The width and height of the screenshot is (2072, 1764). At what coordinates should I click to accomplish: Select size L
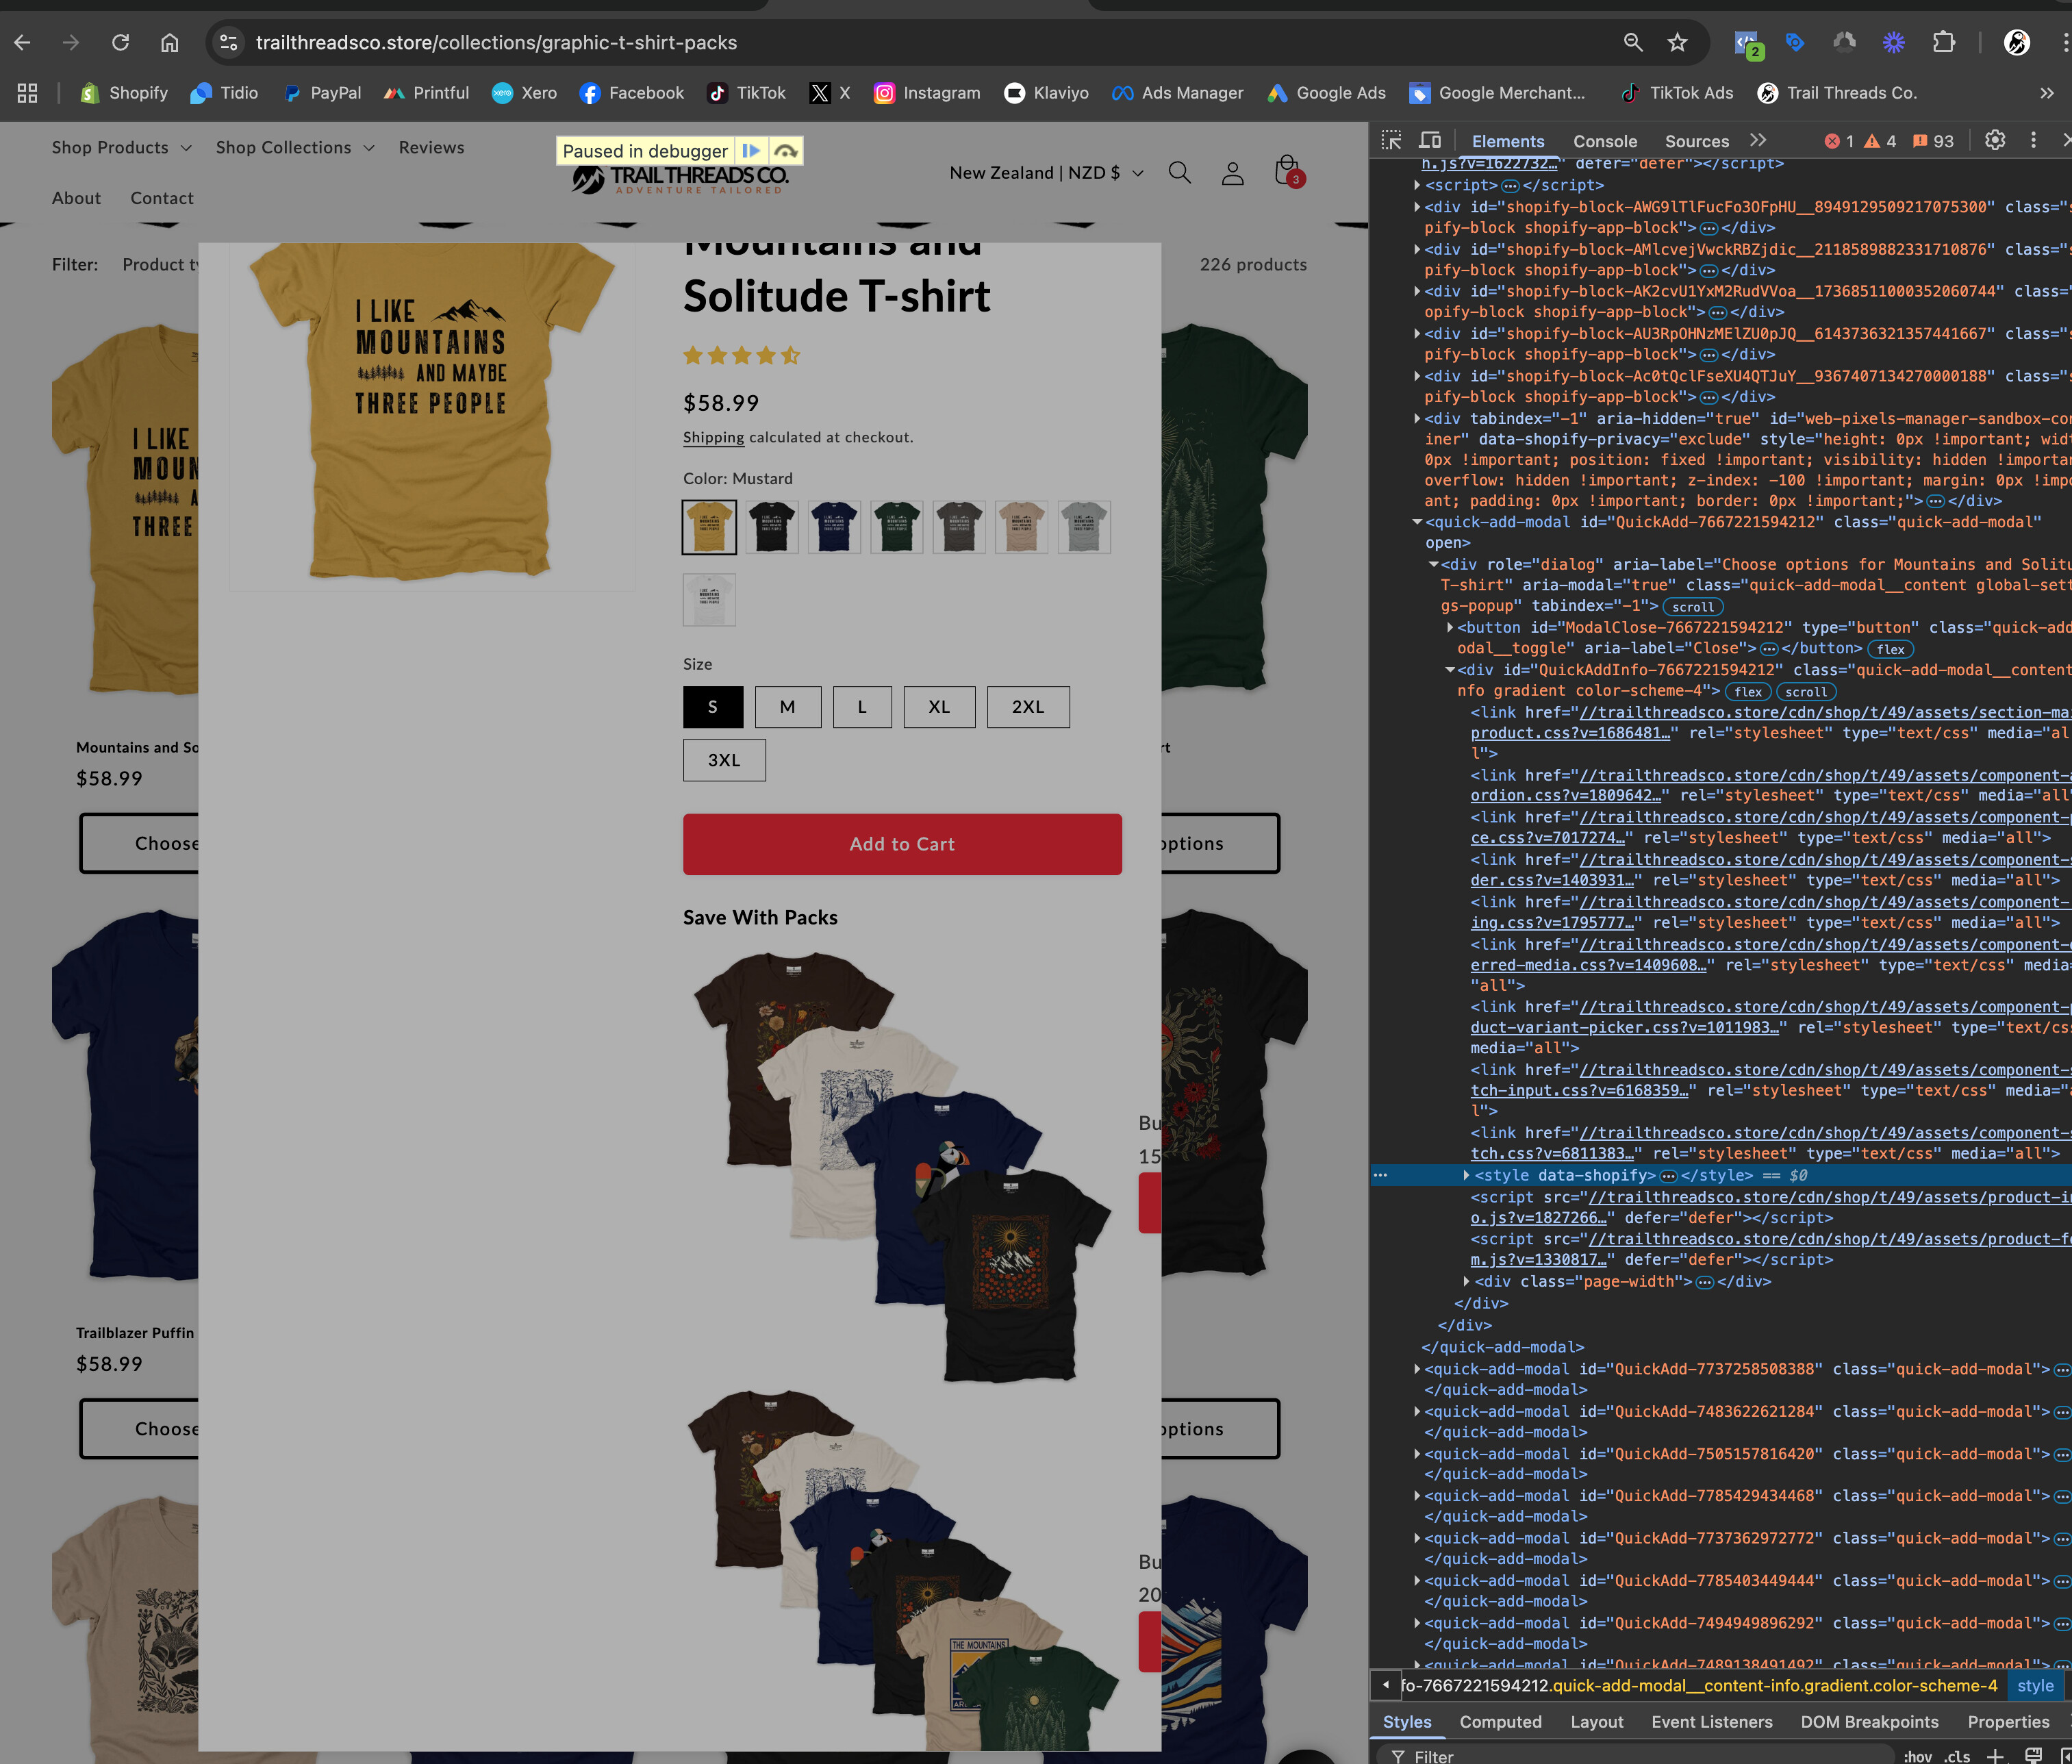coord(862,707)
